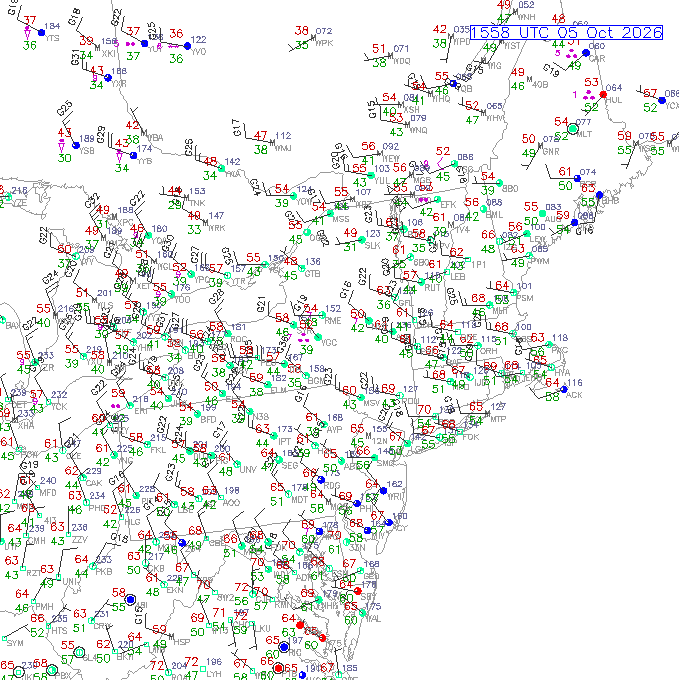Select the green station circle at MSV
Image resolution: width=680 pixels, height=680 pixels.
point(361,397)
